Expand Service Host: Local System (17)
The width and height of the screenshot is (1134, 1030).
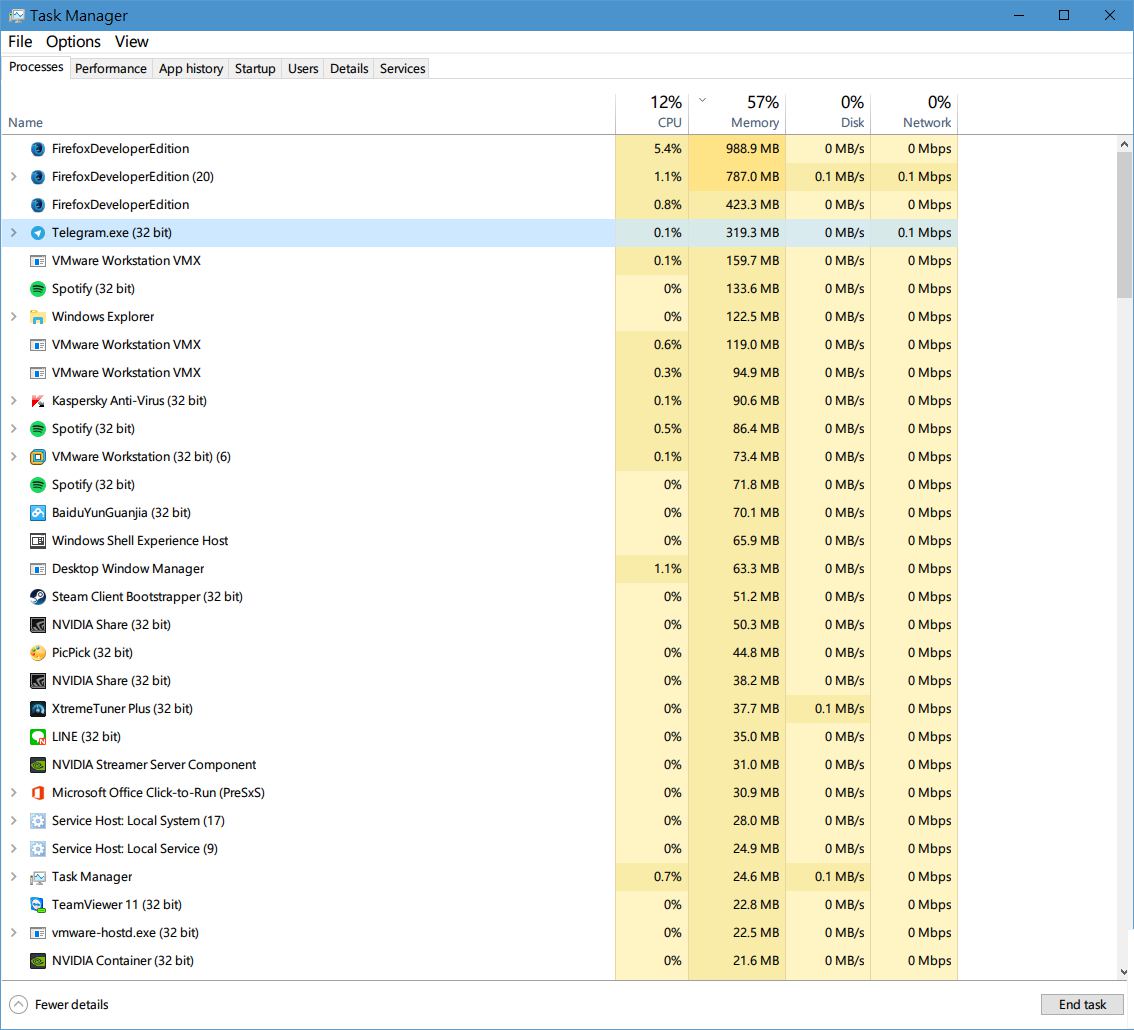pyautogui.click(x=13, y=821)
